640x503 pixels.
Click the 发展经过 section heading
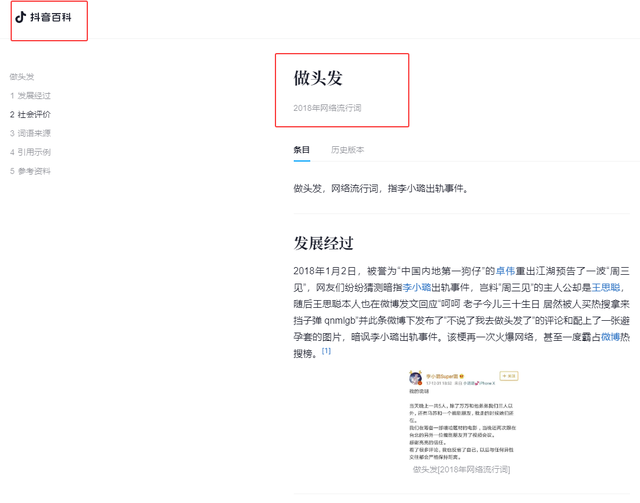[x=323, y=243]
